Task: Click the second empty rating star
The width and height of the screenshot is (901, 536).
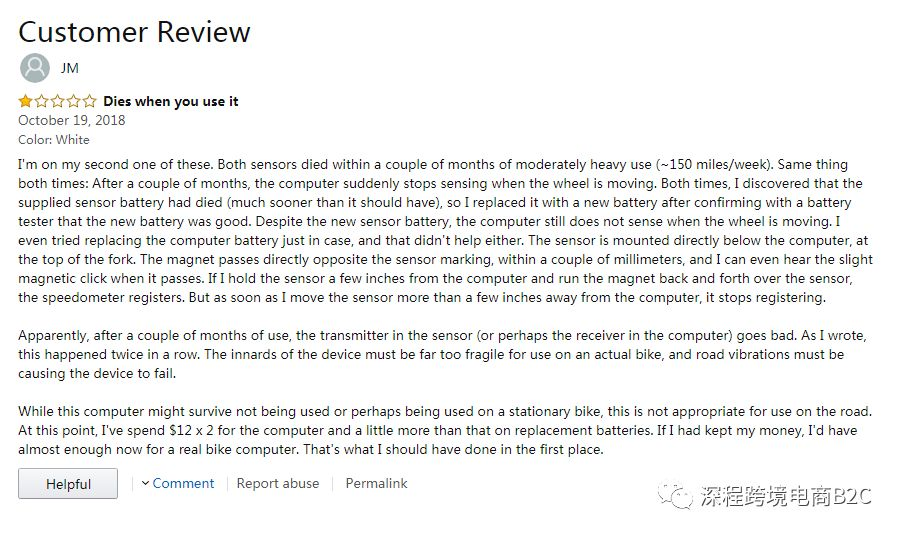Action: coord(41,102)
